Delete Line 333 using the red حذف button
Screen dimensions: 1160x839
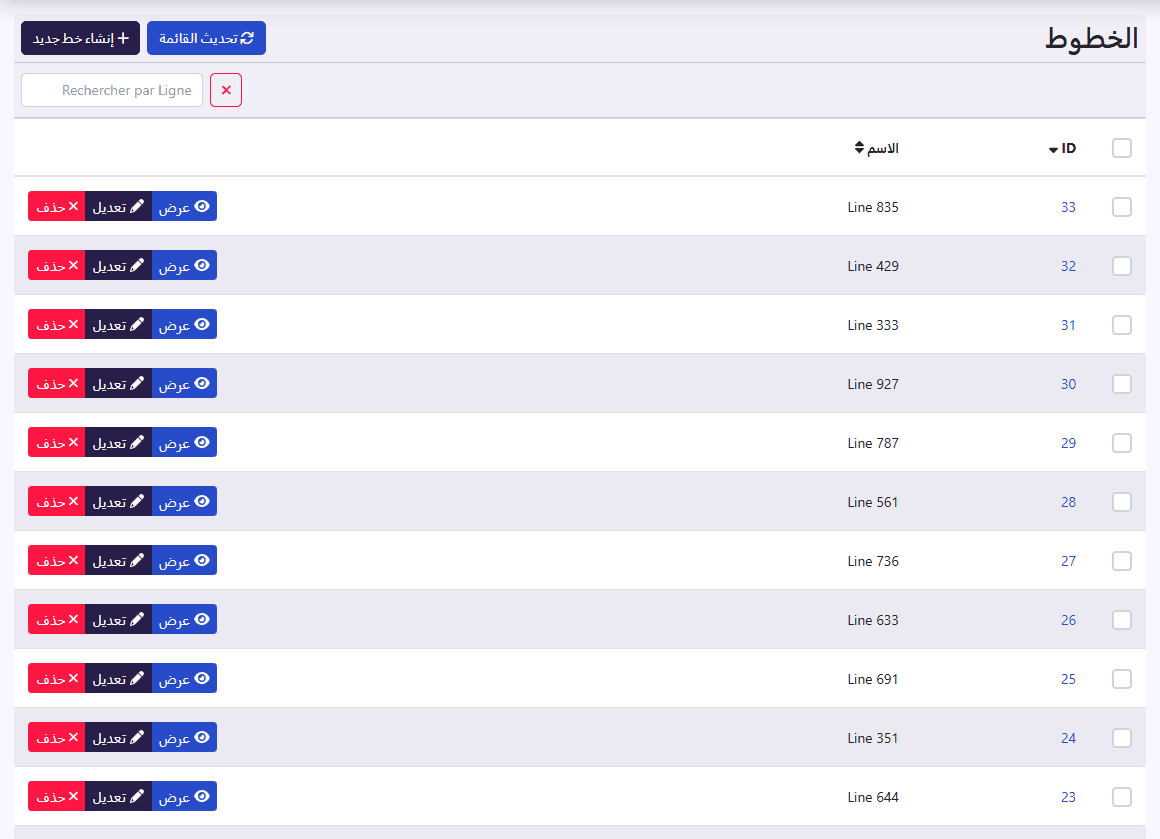pyautogui.click(x=57, y=325)
